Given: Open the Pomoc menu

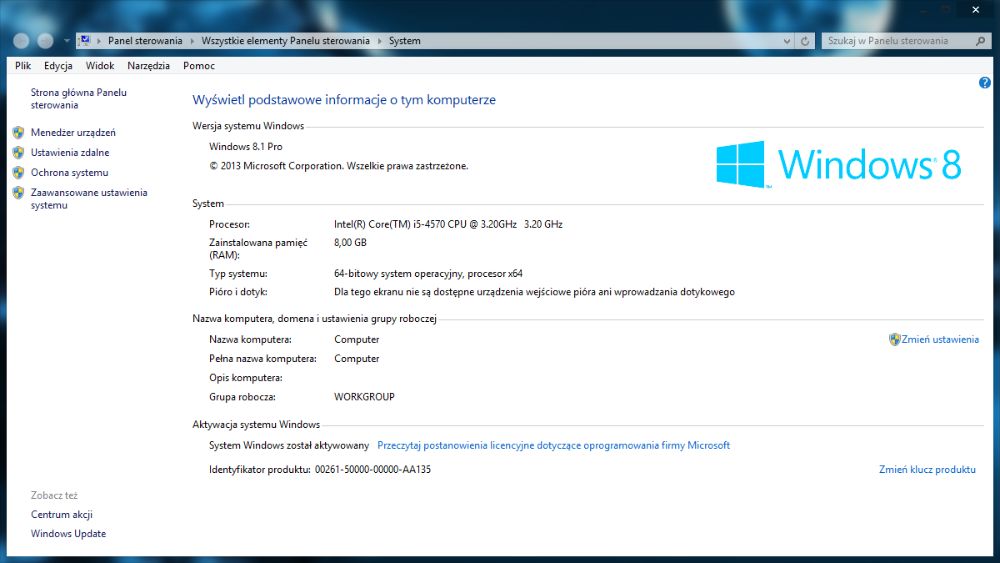Looking at the screenshot, I should [199, 66].
